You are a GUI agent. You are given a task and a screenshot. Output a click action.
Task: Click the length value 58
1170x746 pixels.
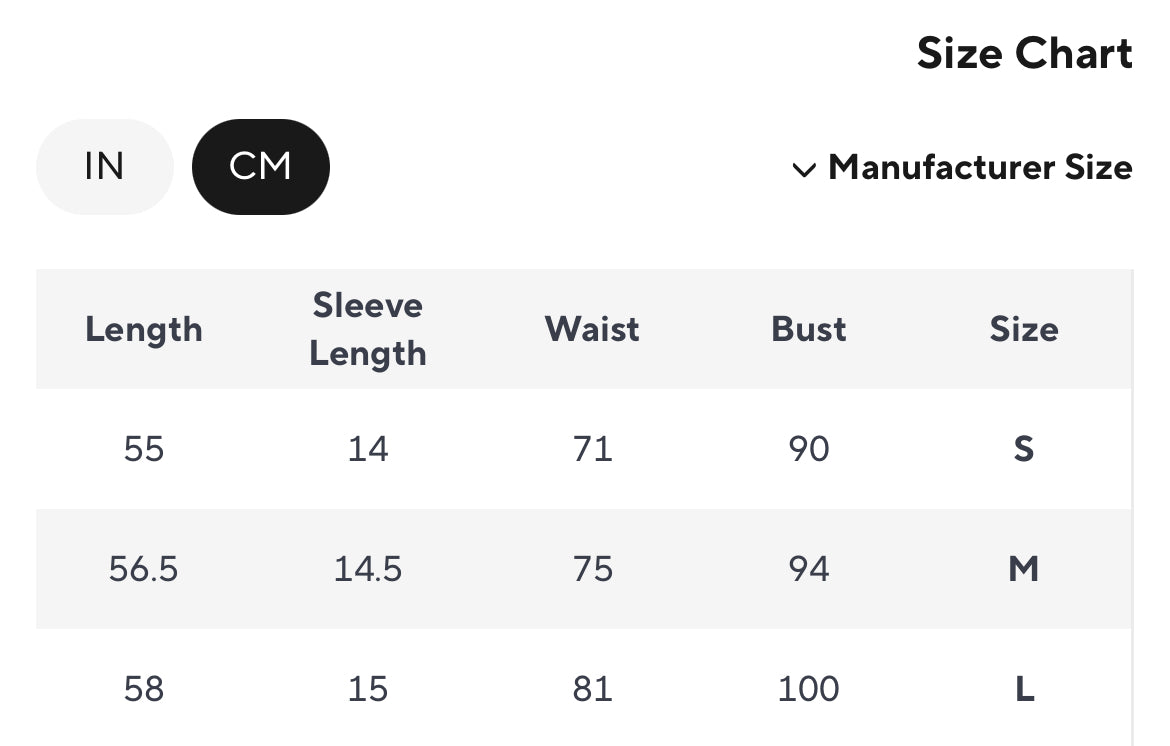point(144,689)
